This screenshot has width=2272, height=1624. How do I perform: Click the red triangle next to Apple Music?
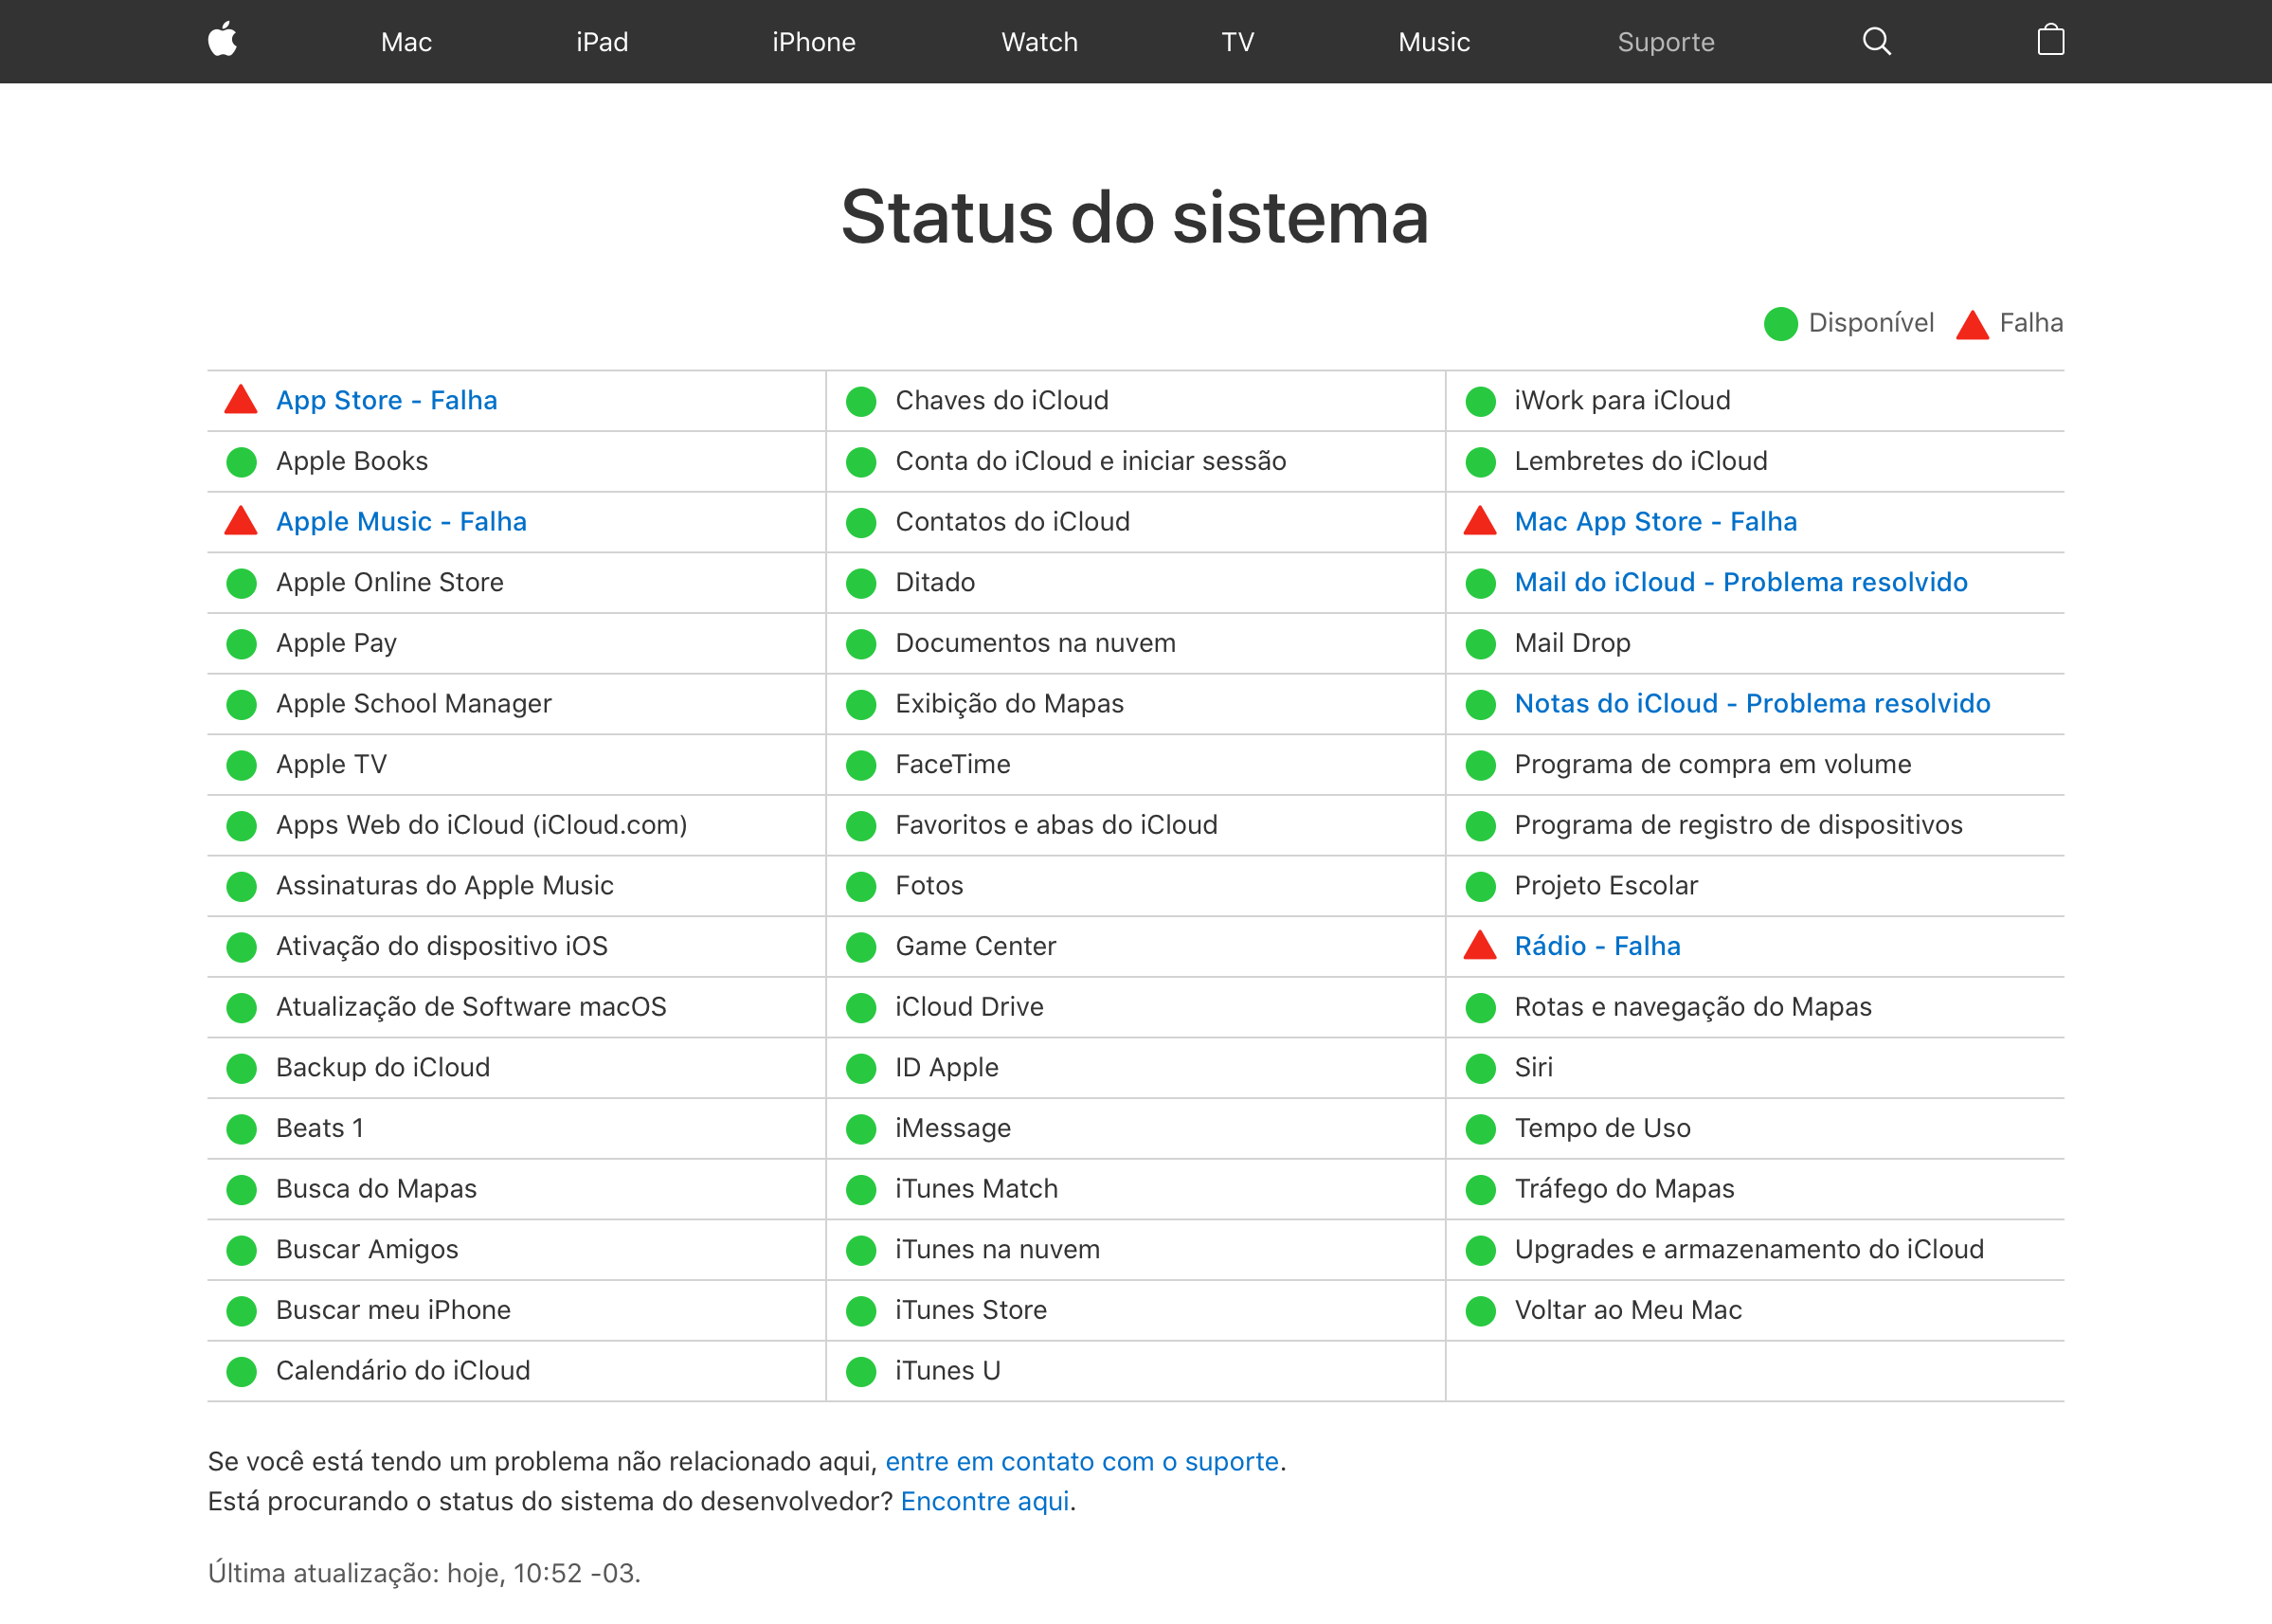241,521
